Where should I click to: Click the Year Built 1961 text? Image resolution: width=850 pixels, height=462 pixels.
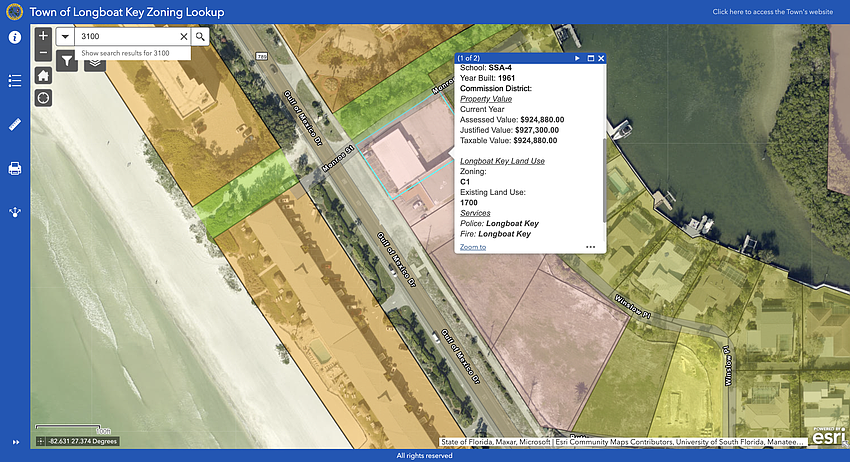click(487, 78)
